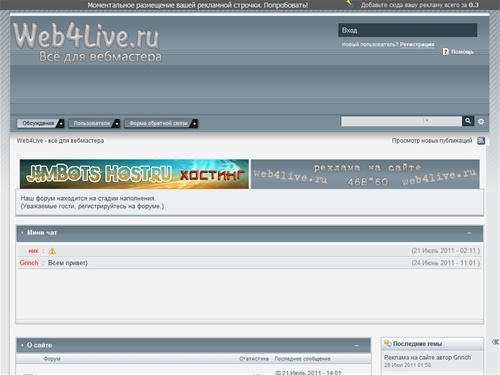Click the clock icon beside 21 Июль 2011 - 14:01
Viewport: 500px width, 375px height.
(278, 373)
